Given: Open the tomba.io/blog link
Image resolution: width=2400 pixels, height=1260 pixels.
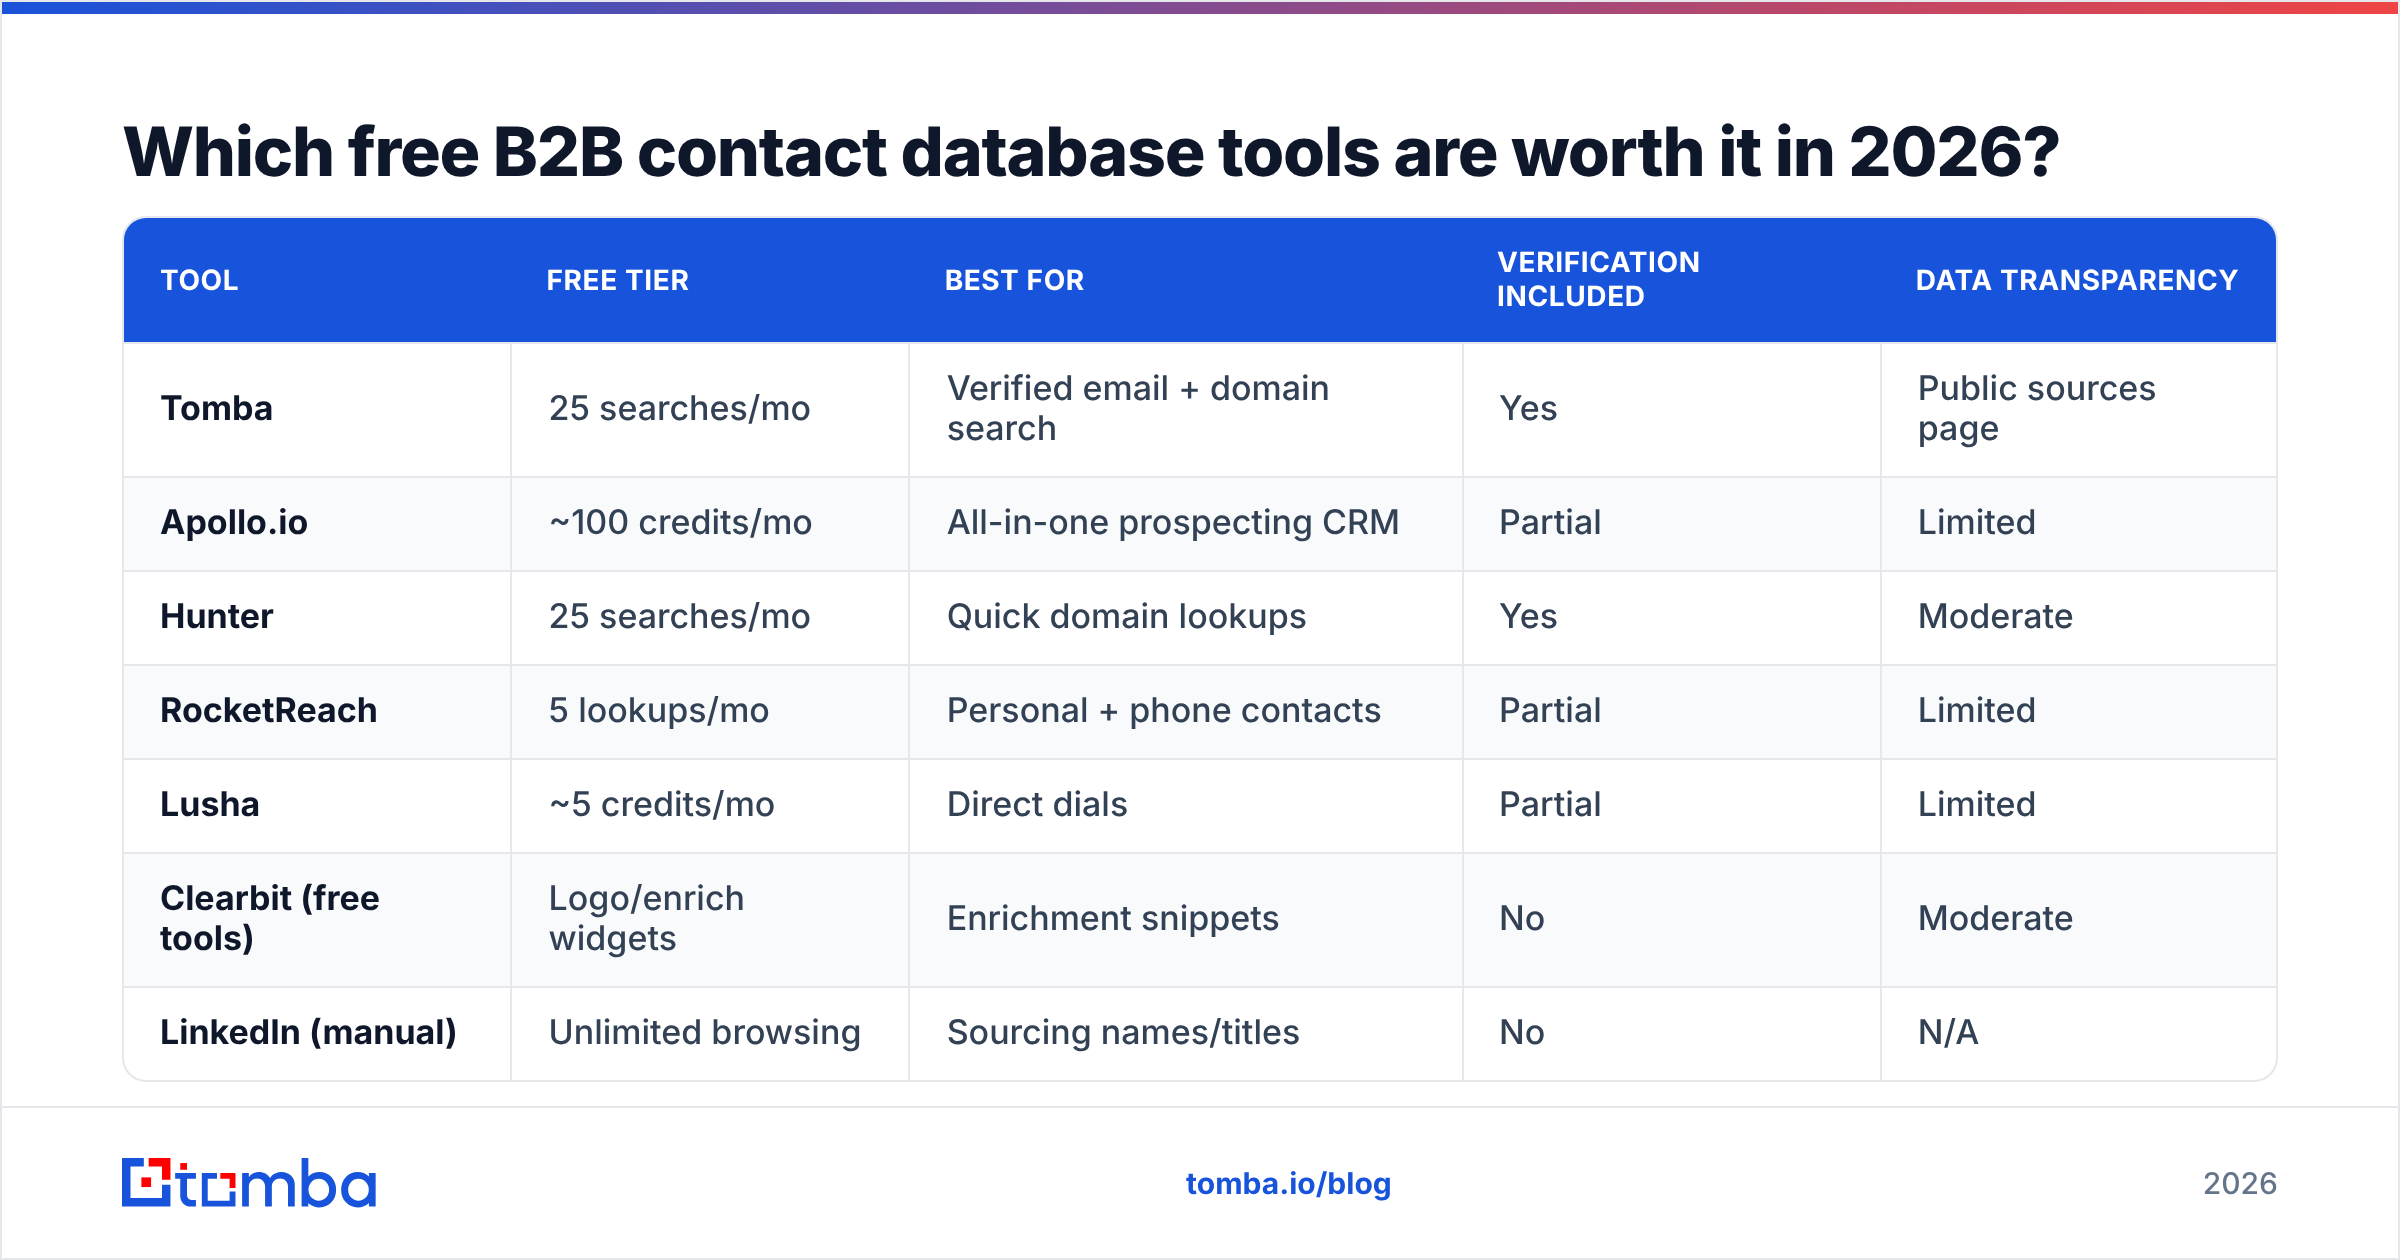Looking at the screenshot, I should tap(1288, 1184).
